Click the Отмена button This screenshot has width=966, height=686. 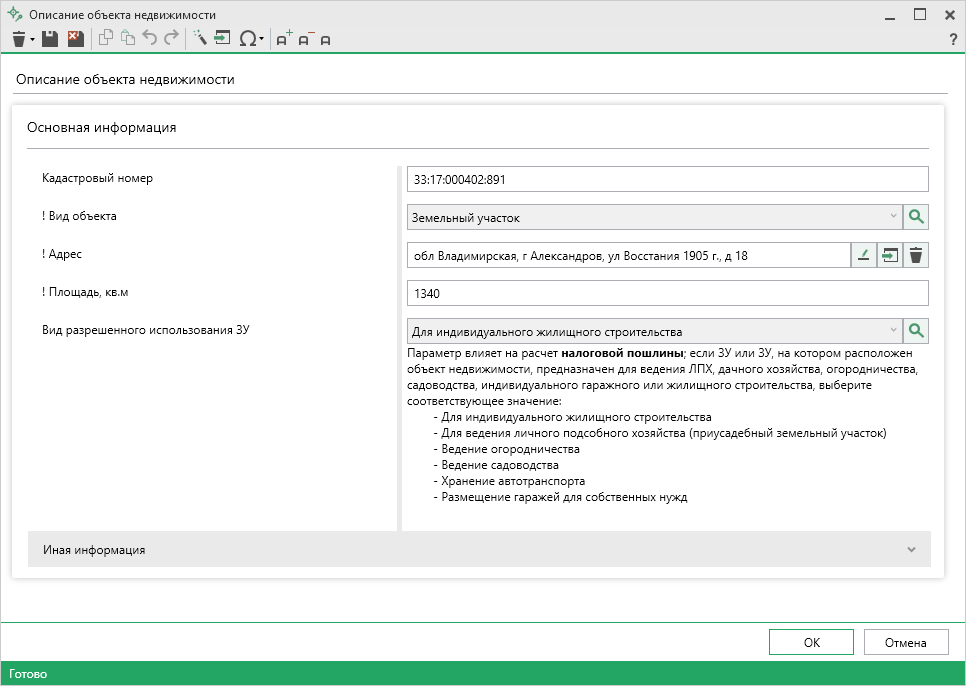pos(905,643)
